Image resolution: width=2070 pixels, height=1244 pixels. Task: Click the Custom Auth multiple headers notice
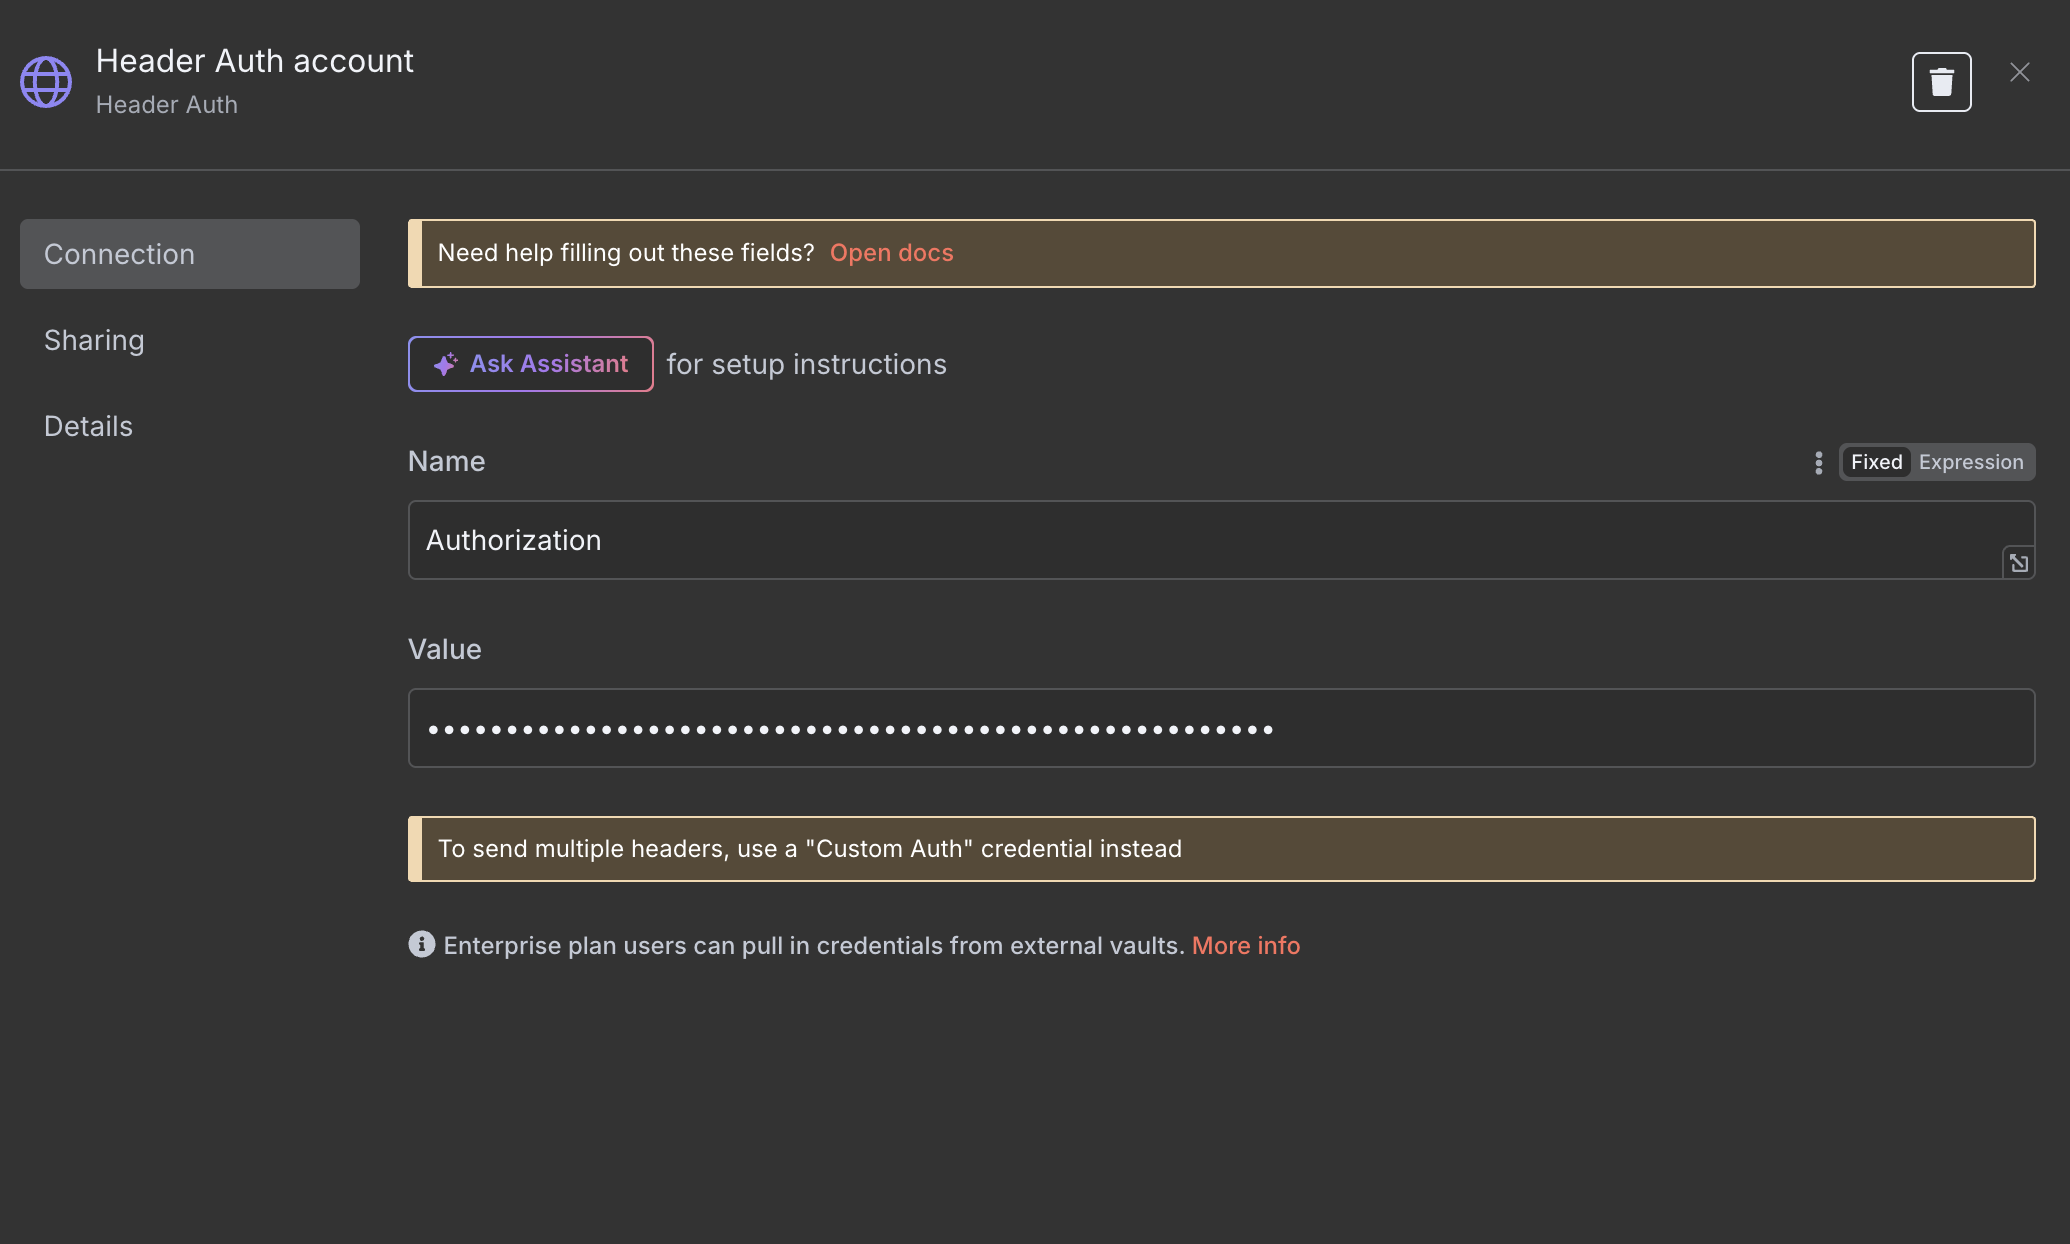(x=1221, y=849)
